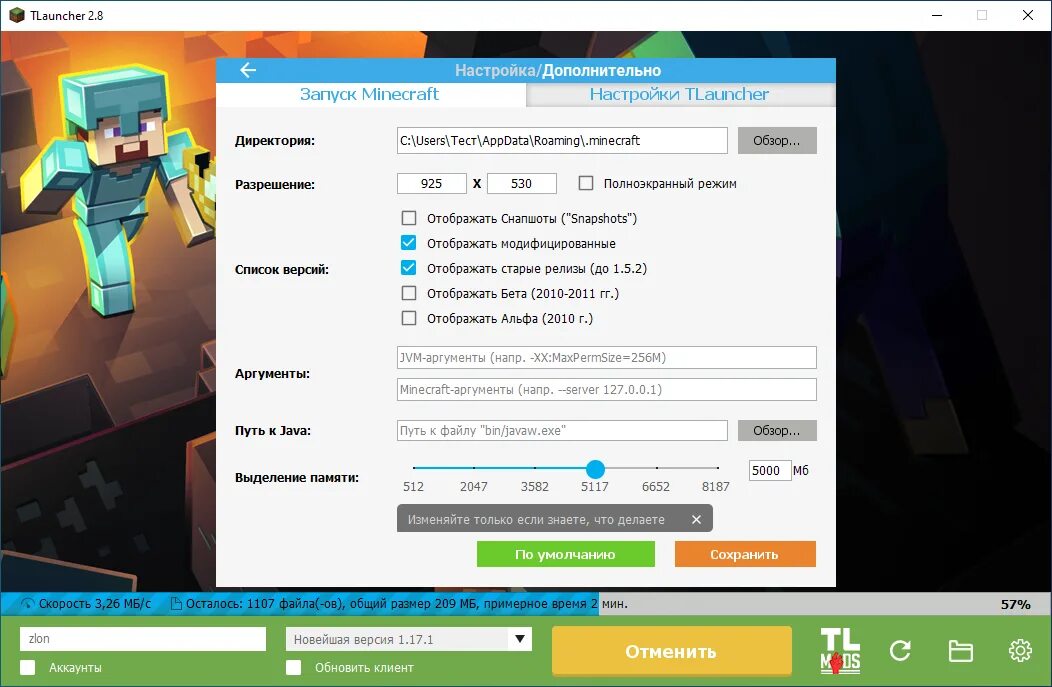
Task: Click the resolution height field 530
Action: [521, 183]
